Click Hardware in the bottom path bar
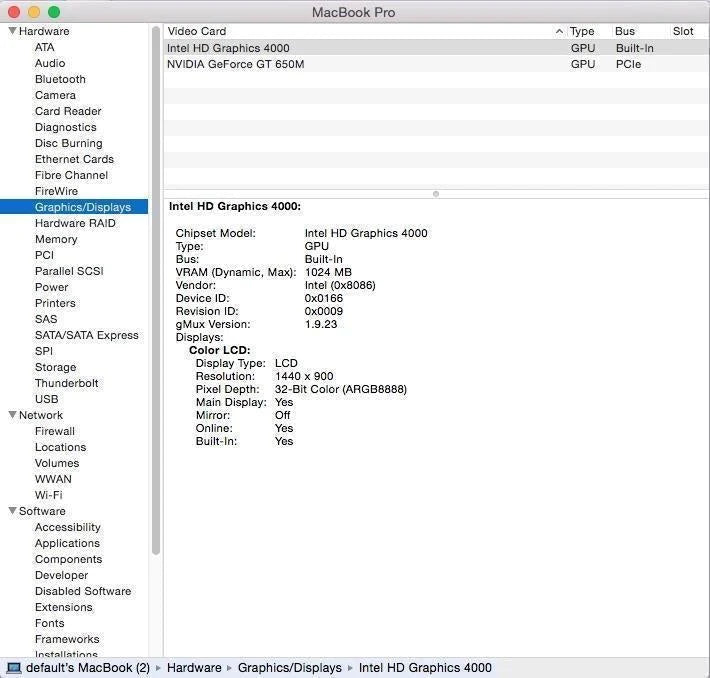 tap(194, 668)
